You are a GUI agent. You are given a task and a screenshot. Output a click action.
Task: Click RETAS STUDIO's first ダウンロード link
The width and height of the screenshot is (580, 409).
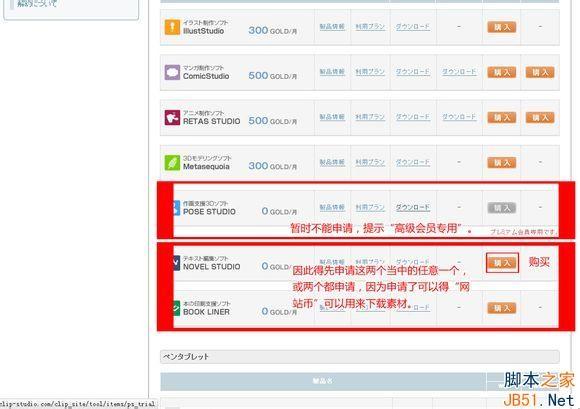click(x=413, y=117)
